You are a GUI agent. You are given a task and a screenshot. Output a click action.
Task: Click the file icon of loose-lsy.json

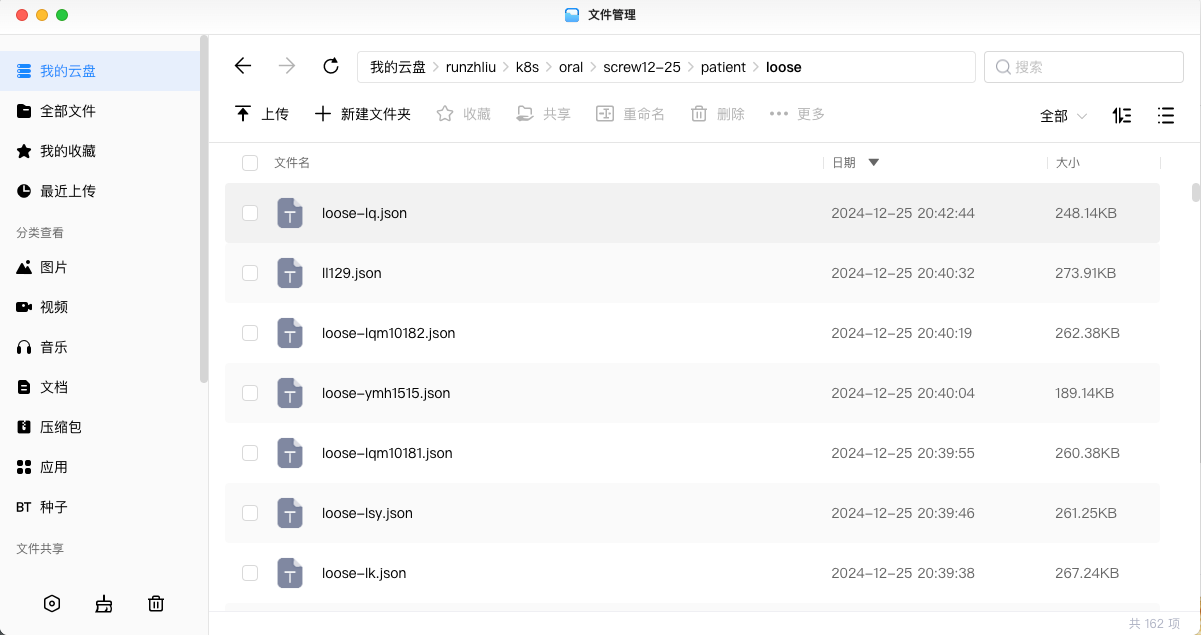tap(290, 513)
